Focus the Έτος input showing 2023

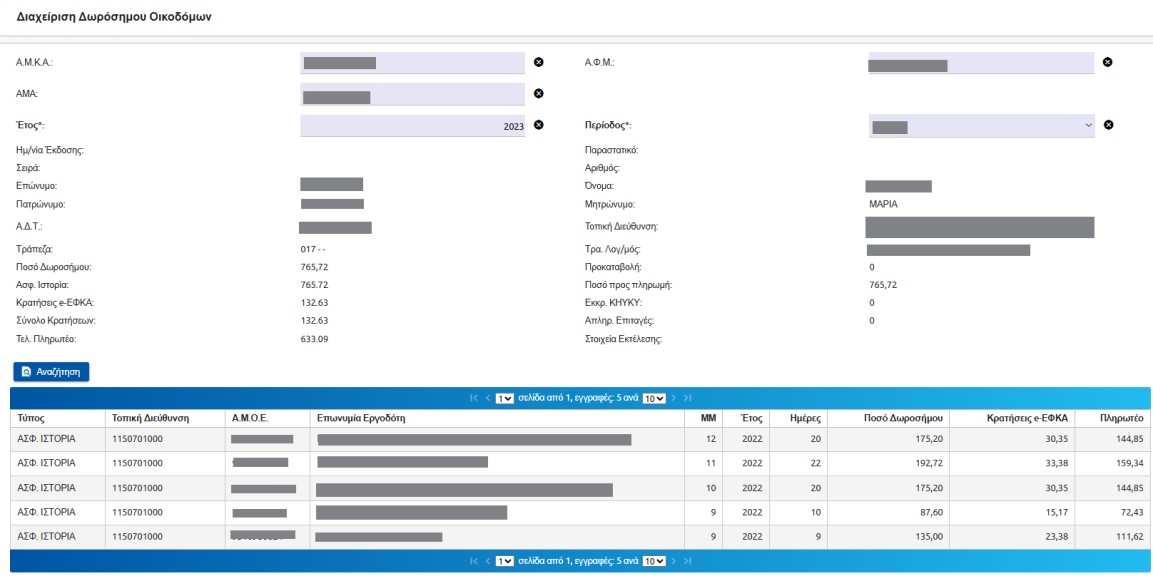point(412,126)
